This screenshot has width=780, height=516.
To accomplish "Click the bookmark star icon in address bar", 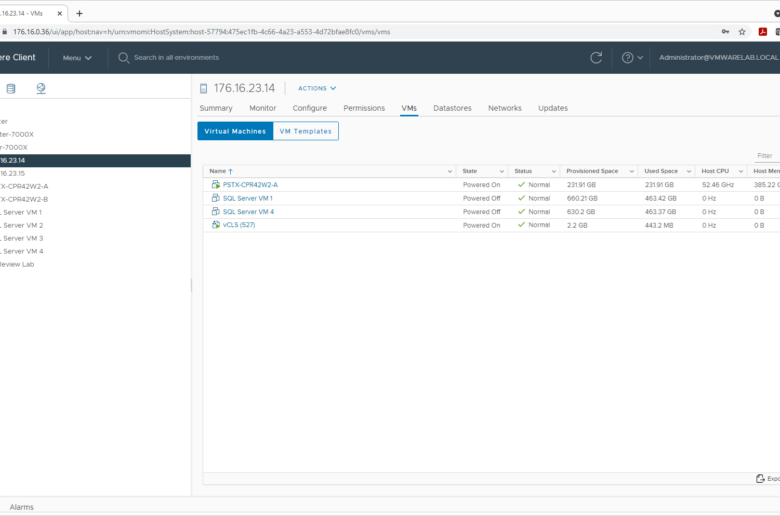I will coord(742,32).
